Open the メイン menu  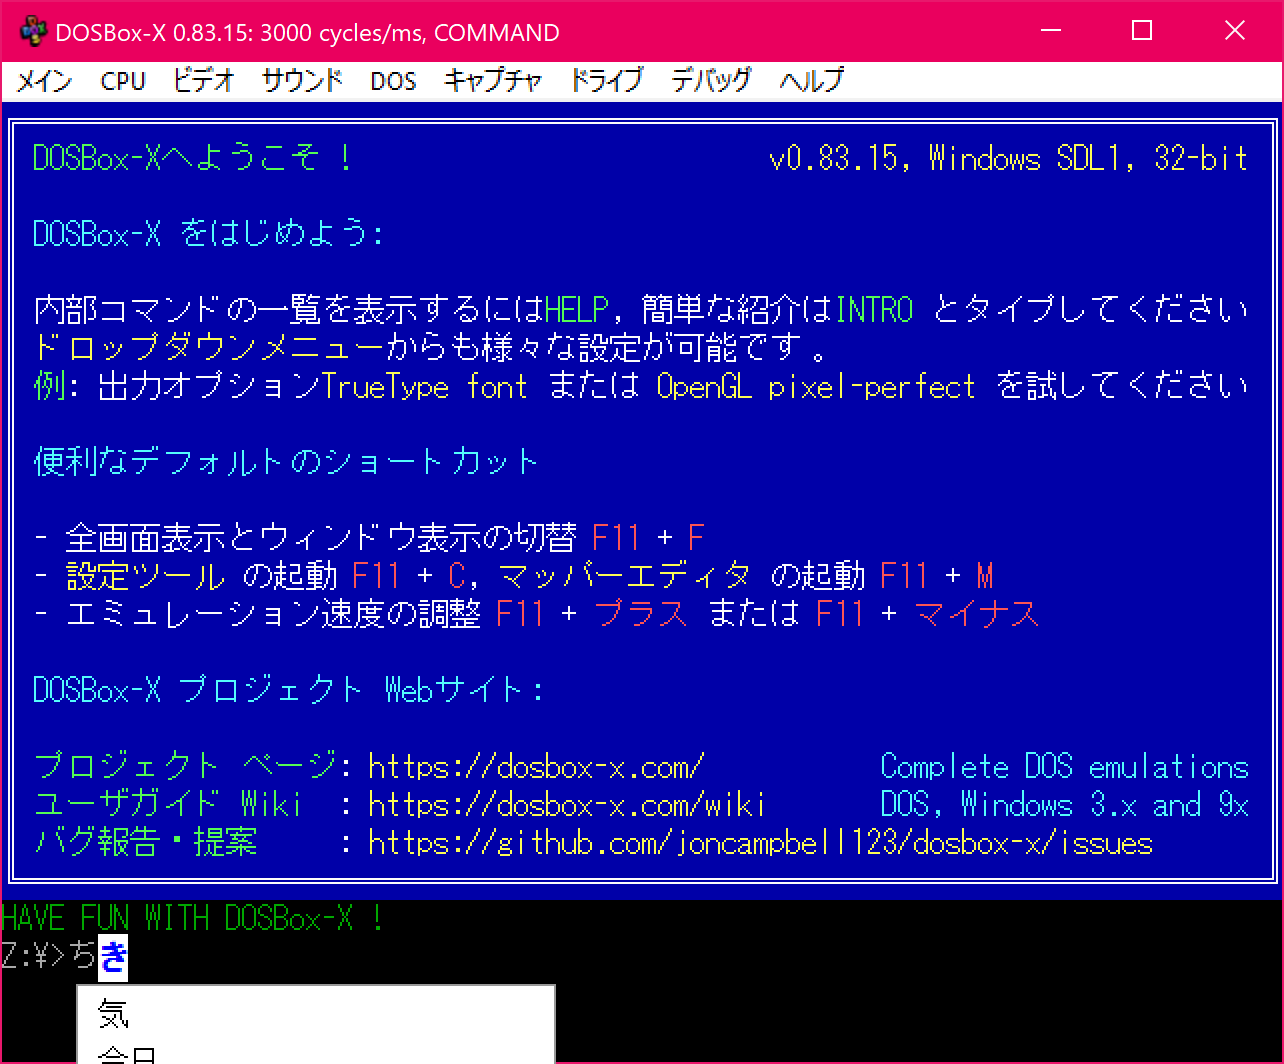click(44, 81)
